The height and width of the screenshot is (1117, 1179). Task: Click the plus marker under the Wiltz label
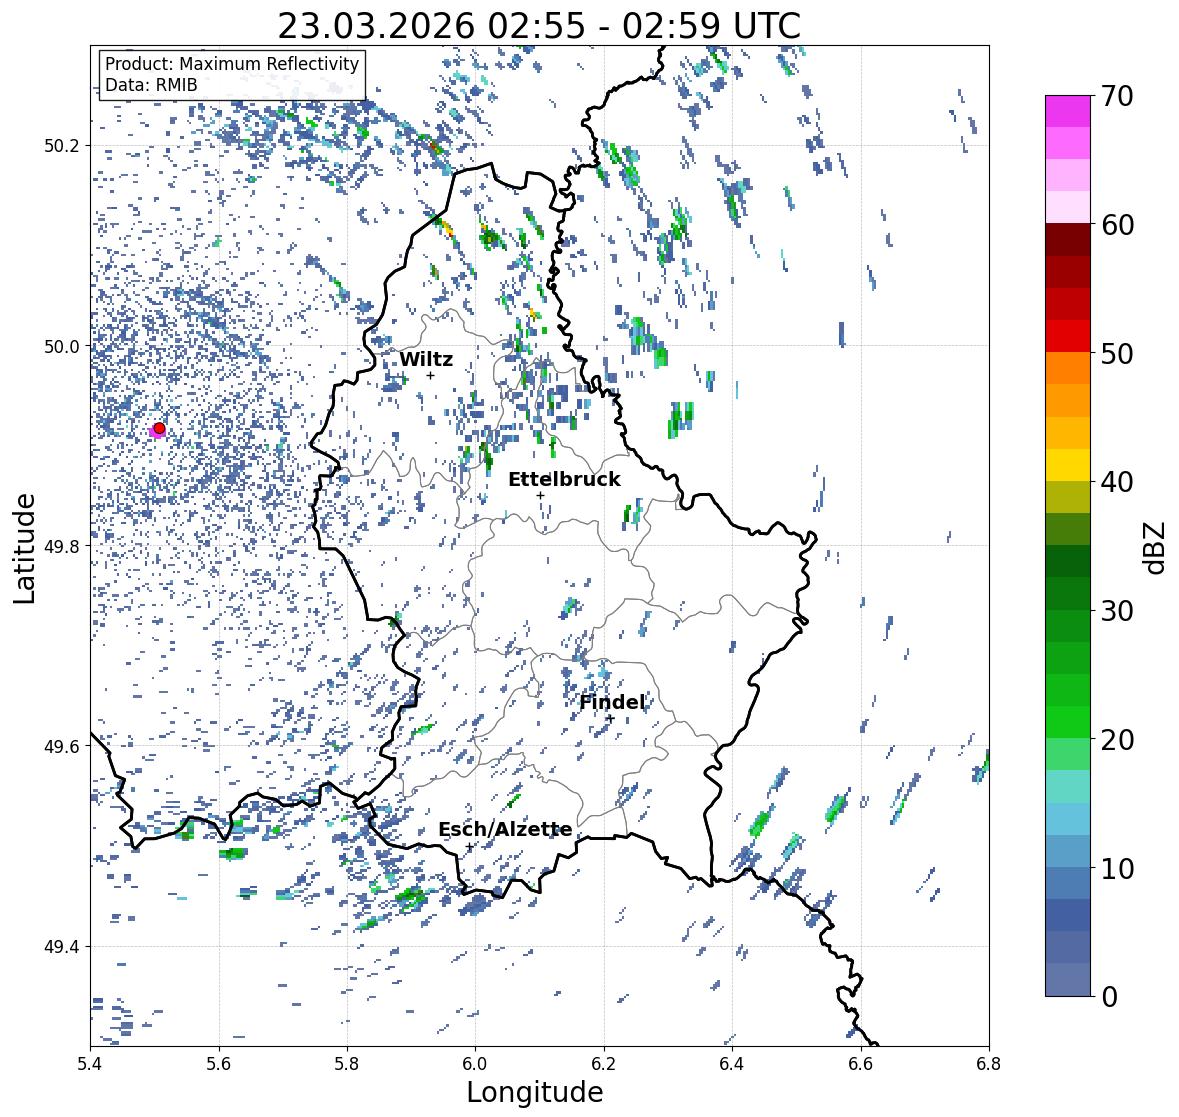click(x=430, y=376)
